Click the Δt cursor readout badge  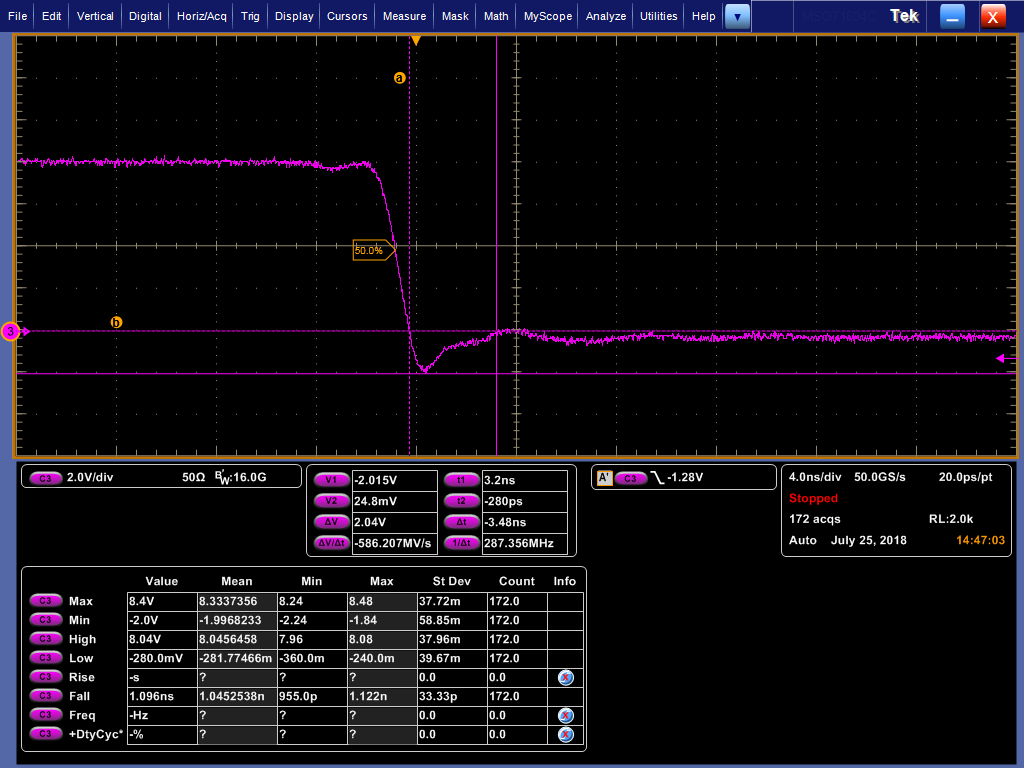(x=461, y=522)
